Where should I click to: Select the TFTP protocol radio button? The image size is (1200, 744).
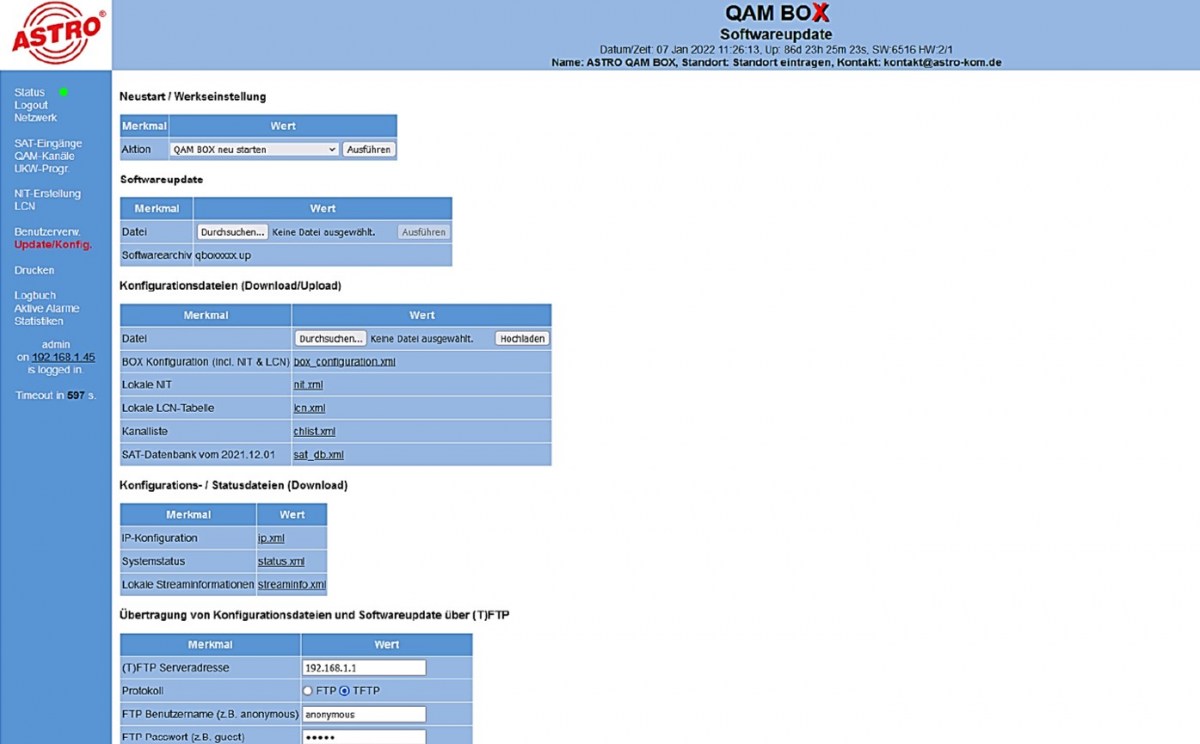click(344, 691)
